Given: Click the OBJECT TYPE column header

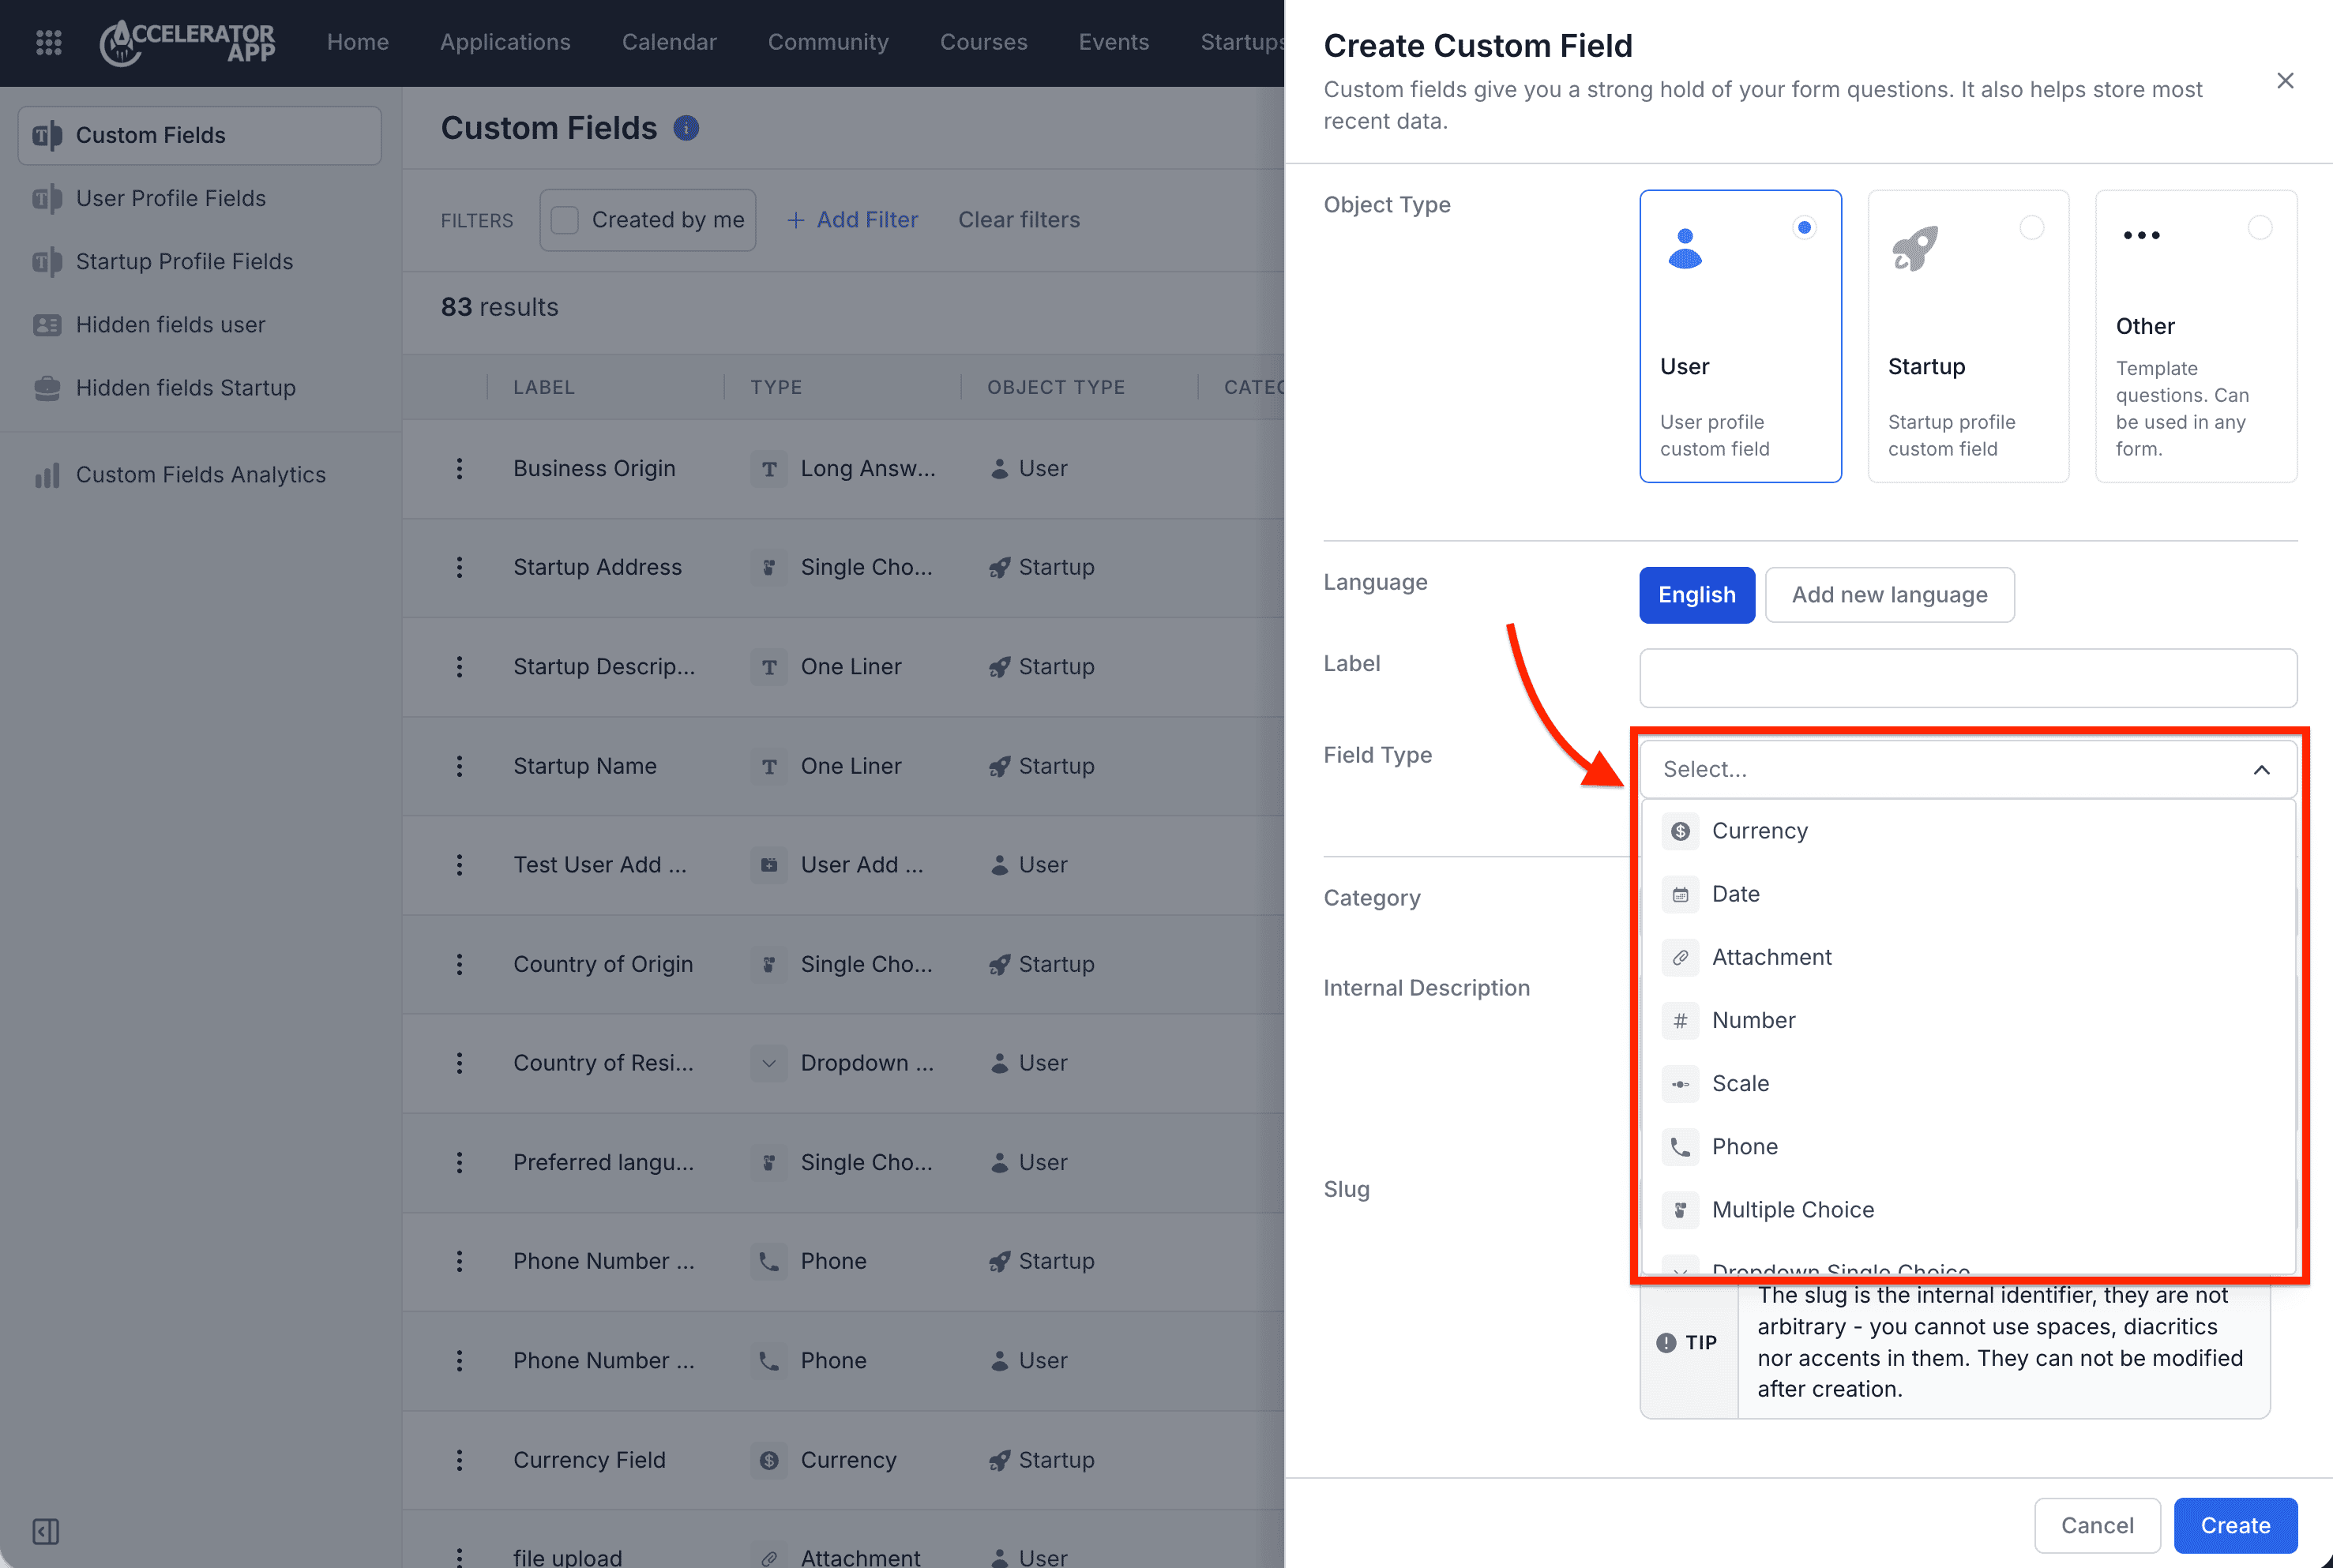Looking at the screenshot, I should coord(1056,387).
